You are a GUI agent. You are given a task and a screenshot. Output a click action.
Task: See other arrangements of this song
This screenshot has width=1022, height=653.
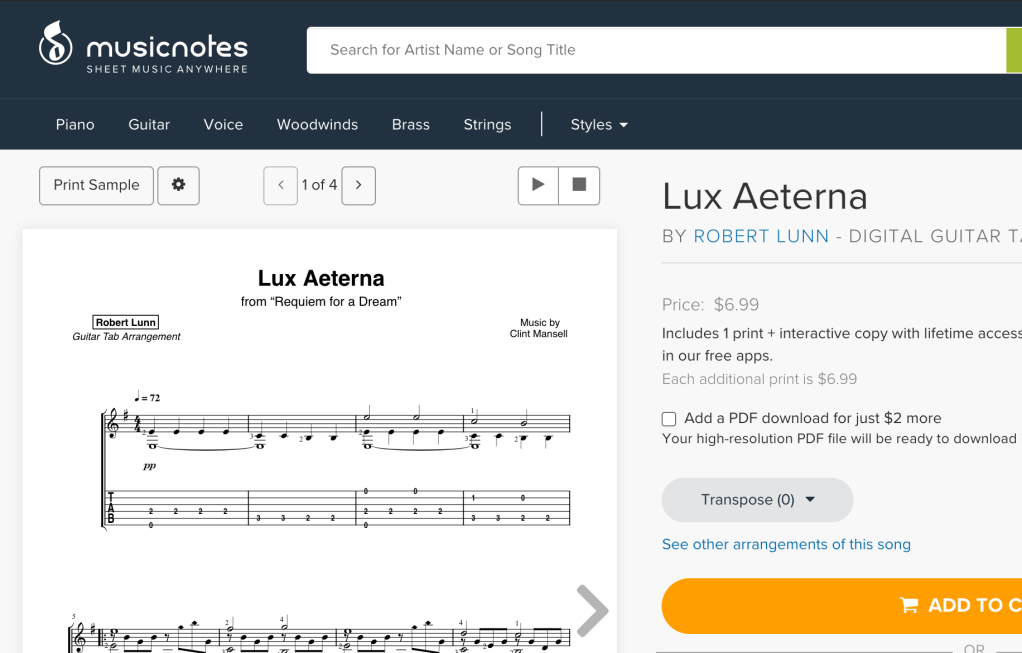[x=786, y=544]
